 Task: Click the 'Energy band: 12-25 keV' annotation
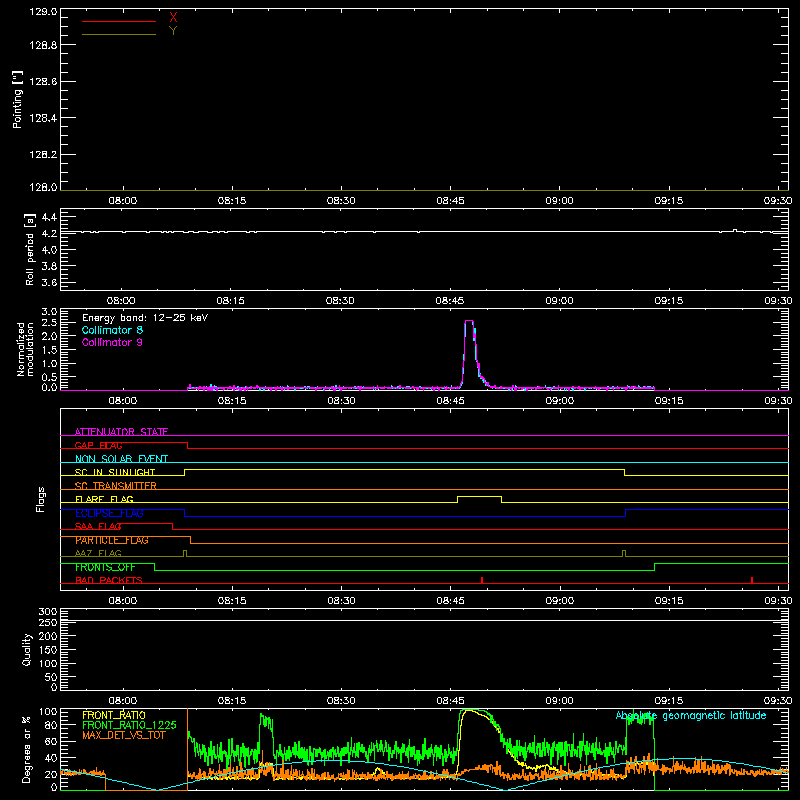[145, 318]
